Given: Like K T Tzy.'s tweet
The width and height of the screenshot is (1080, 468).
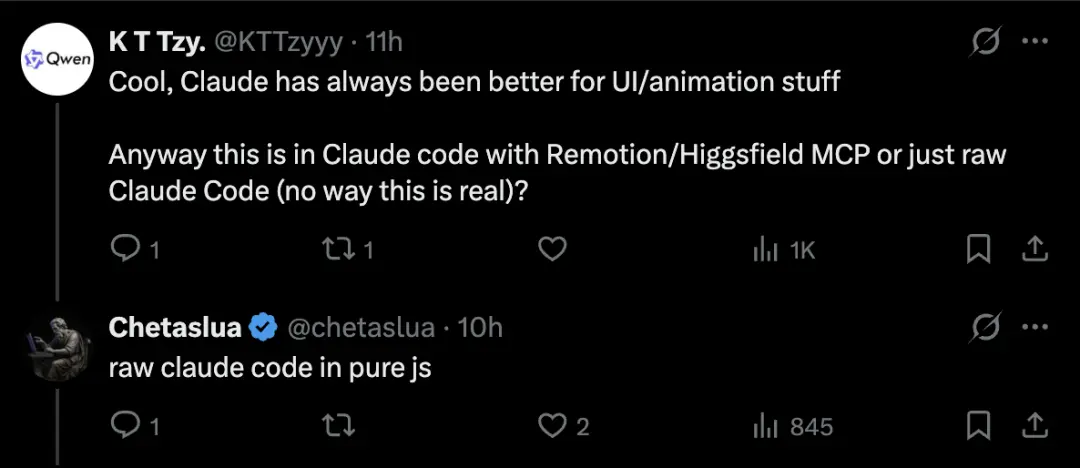Looking at the screenshot, I should [x=552, y=250].
